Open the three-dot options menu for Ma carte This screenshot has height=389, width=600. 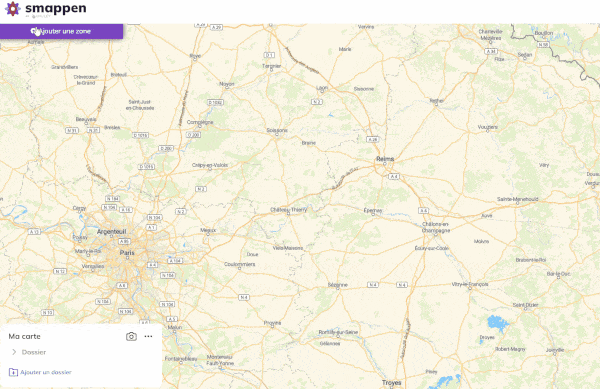pos(148,336)
